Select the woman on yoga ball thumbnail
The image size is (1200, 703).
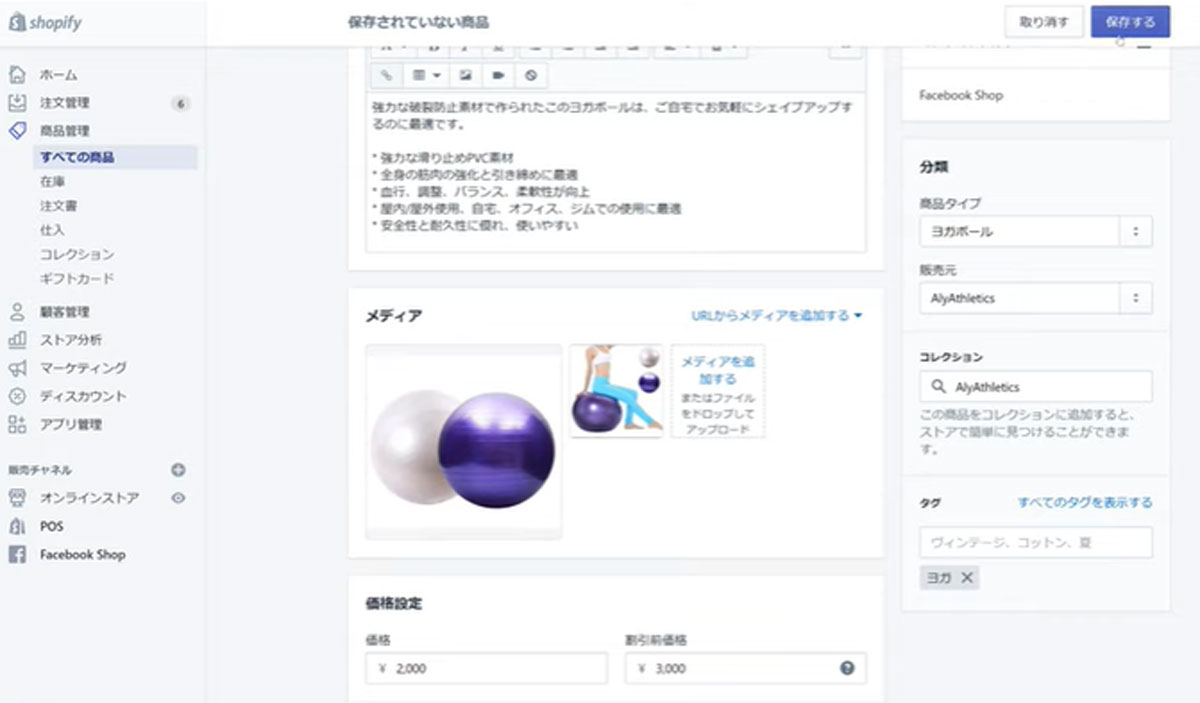(616, 391)
